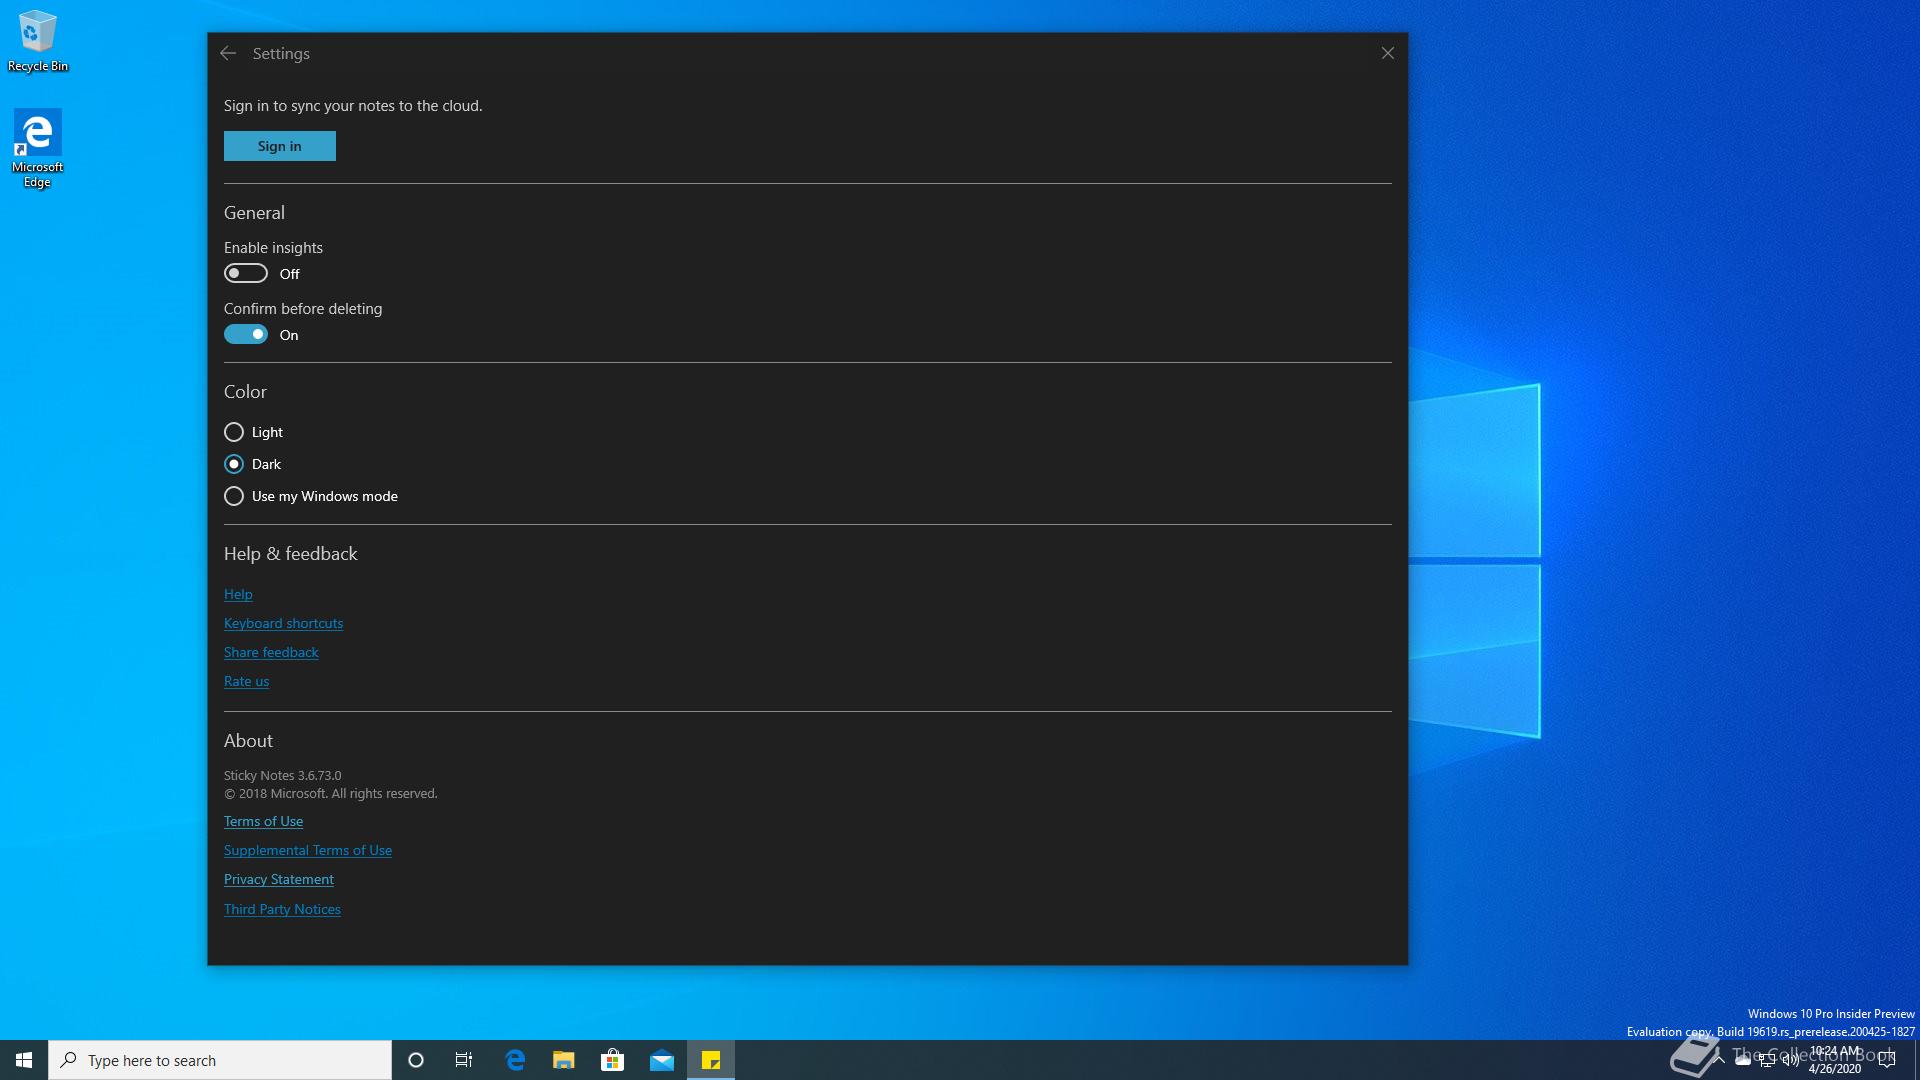
Task: Open the Action Center notifications icon
Action: pos(1887,1060)
